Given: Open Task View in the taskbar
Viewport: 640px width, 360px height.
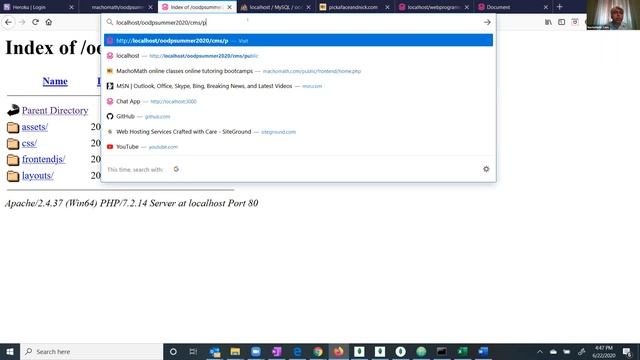Looking at the screenshot, I should (x=193, y=351).
